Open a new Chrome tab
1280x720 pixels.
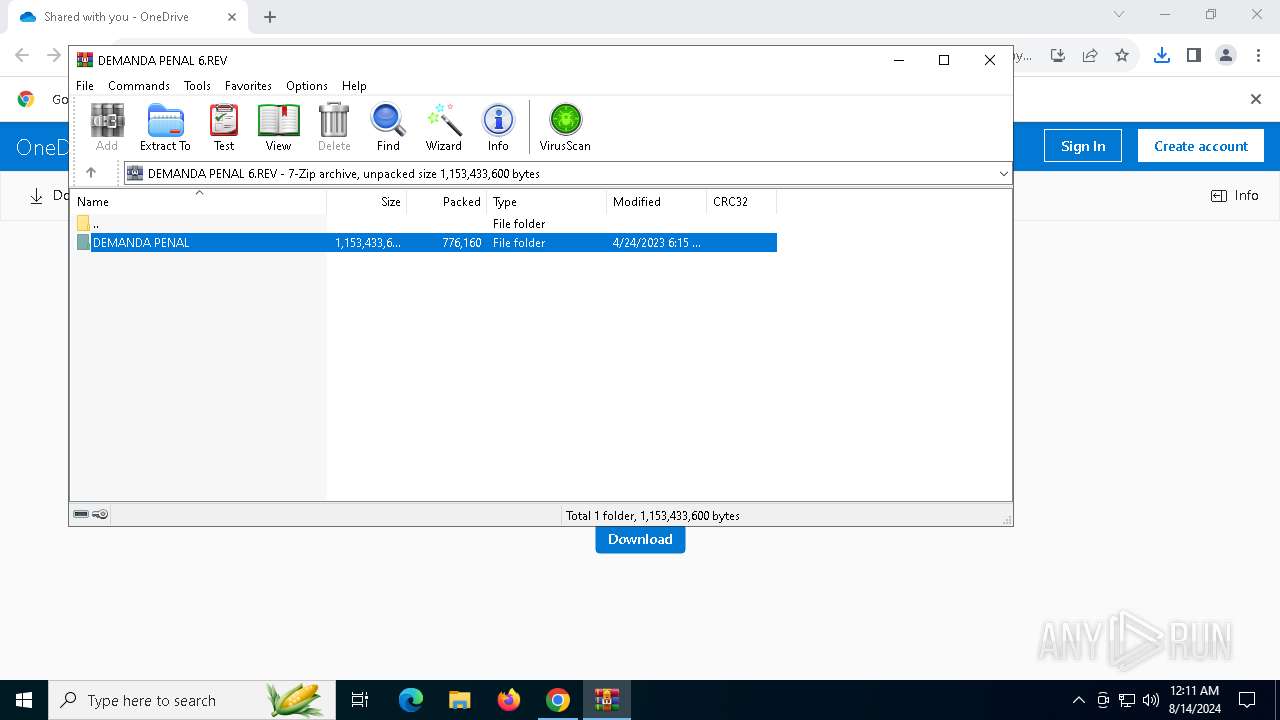270,17
